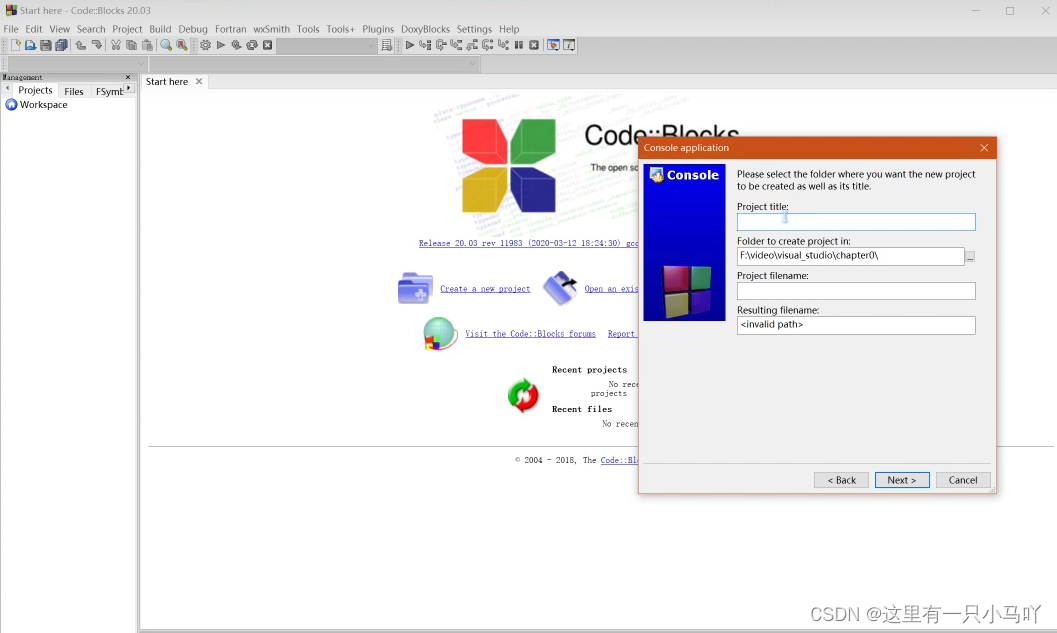Click the Release 20.03 rev link

[528, 243]
